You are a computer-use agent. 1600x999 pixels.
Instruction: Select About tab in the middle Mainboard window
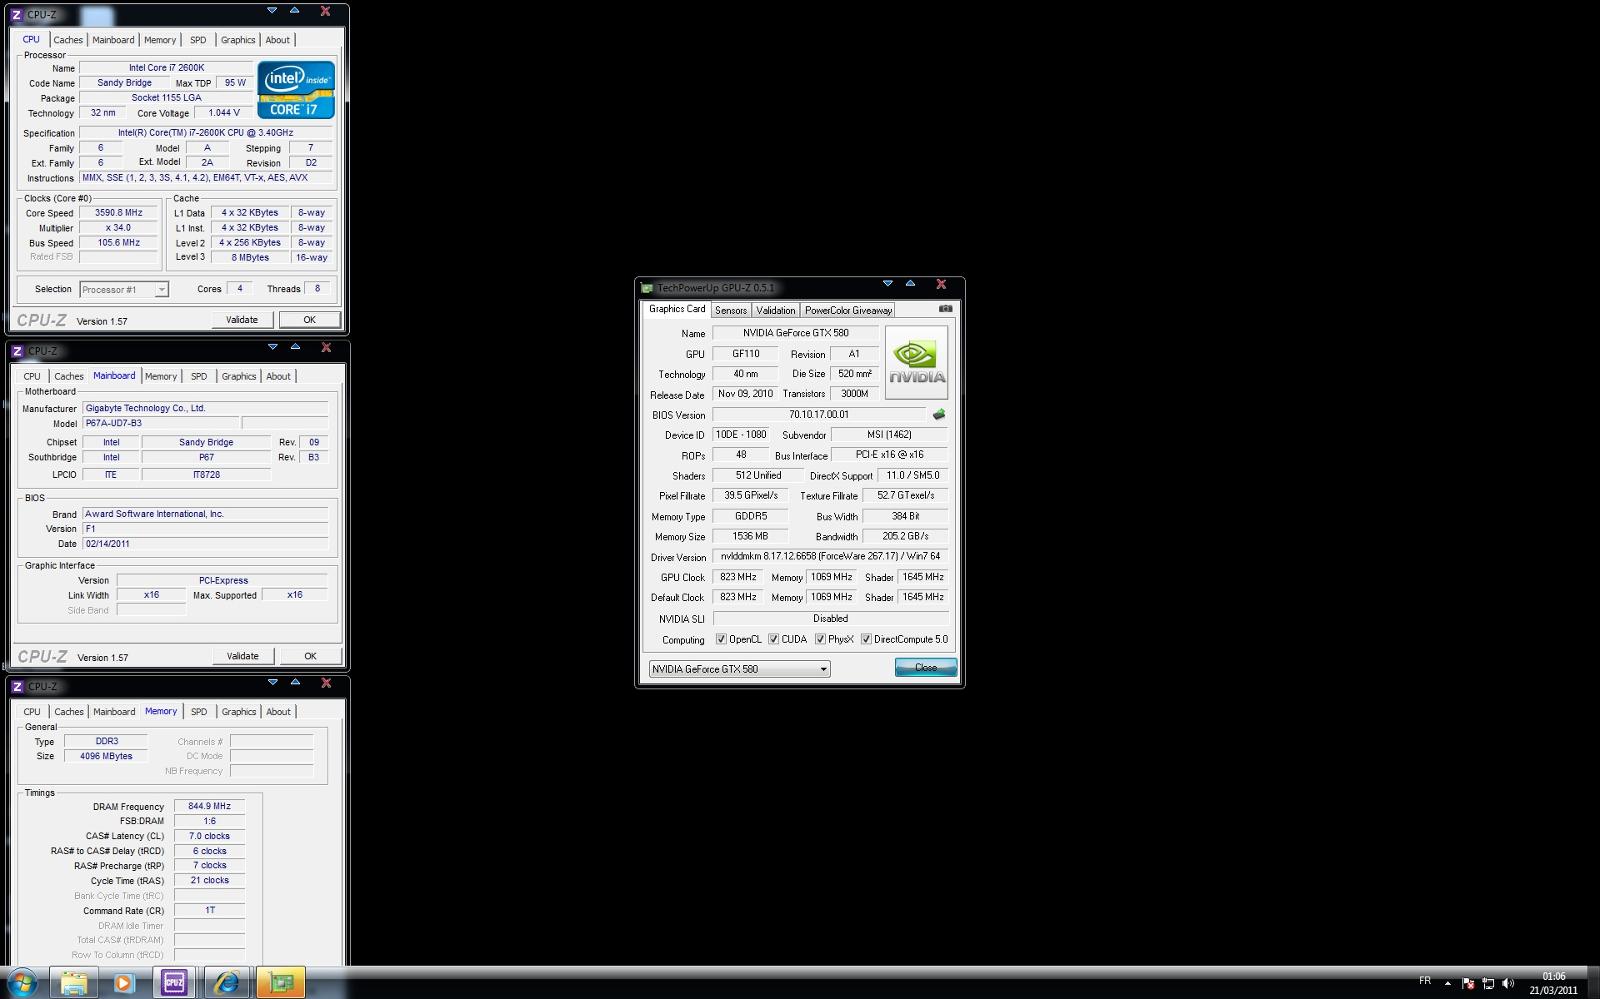(x=279, y=376)
